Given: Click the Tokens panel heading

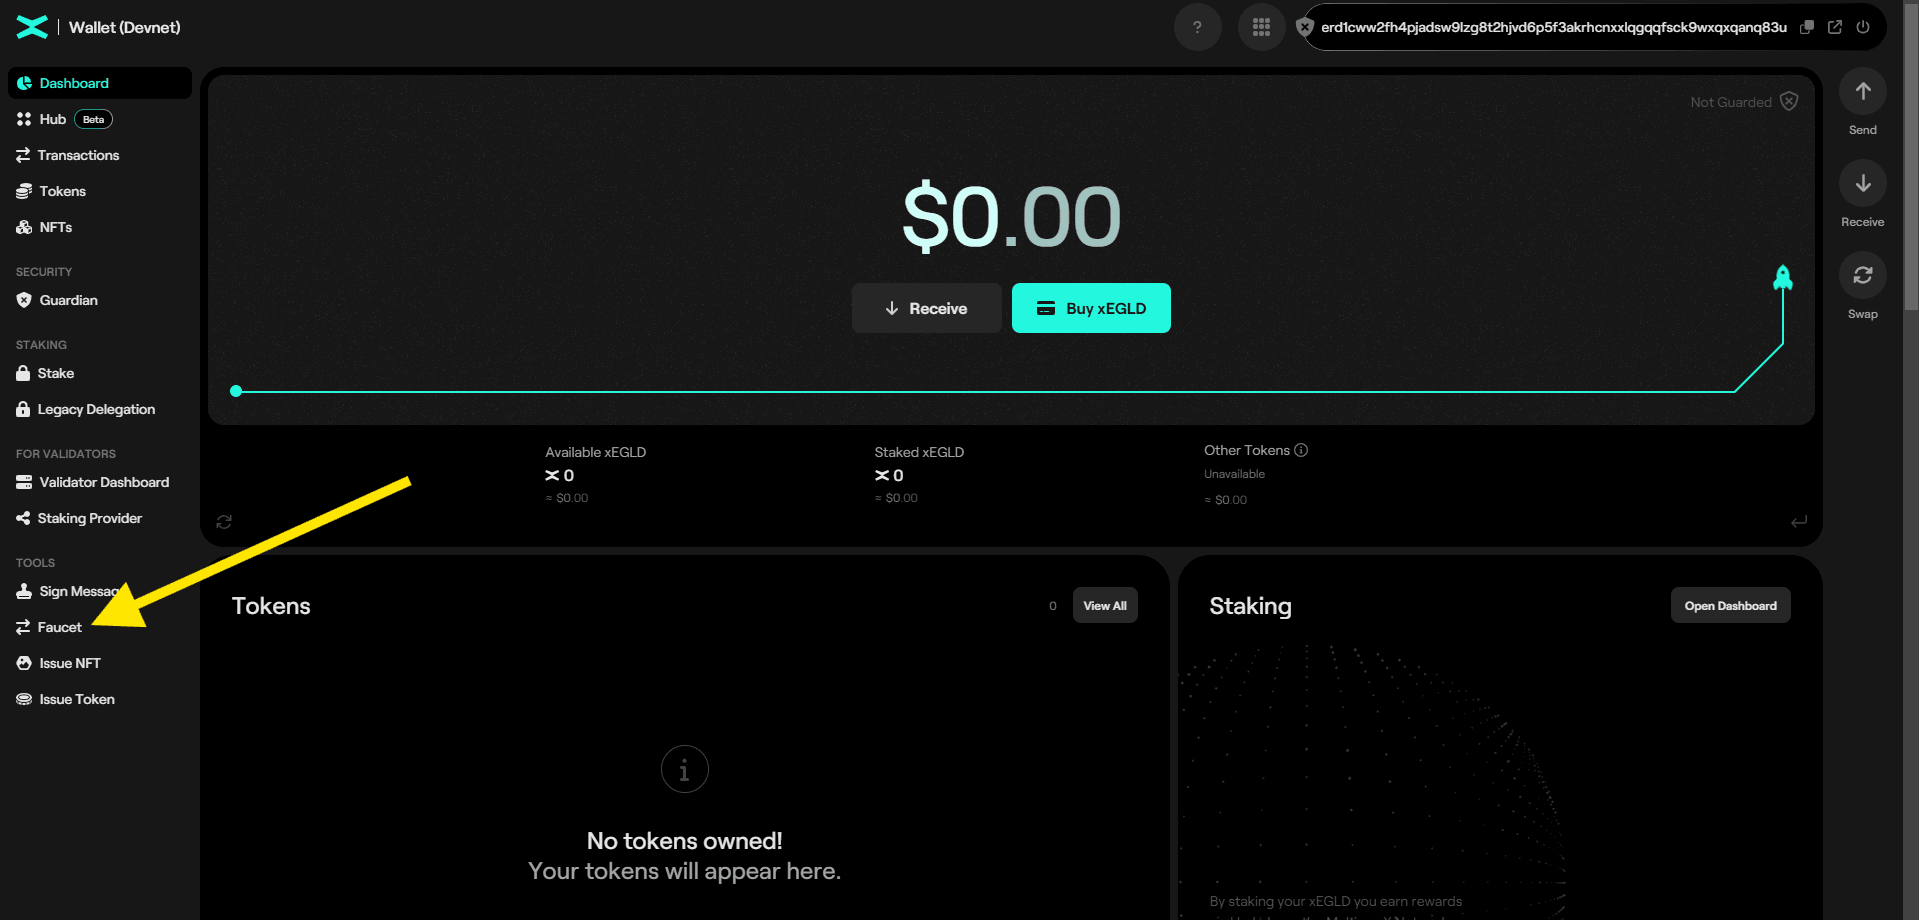Looking at the screenshot, I should coord(271,606).
